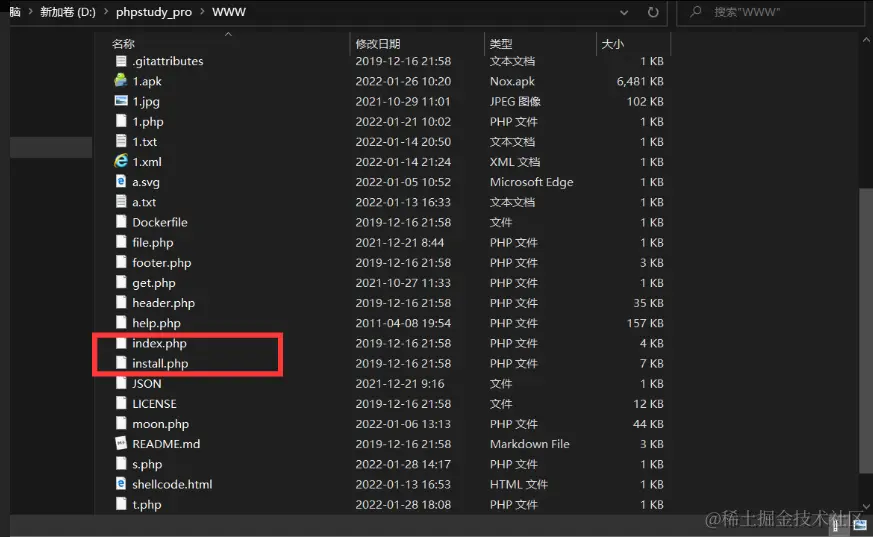Screen dimensions: 873x537
Task: Select the README.md markdown icon
Action: [x=121, y=444]
